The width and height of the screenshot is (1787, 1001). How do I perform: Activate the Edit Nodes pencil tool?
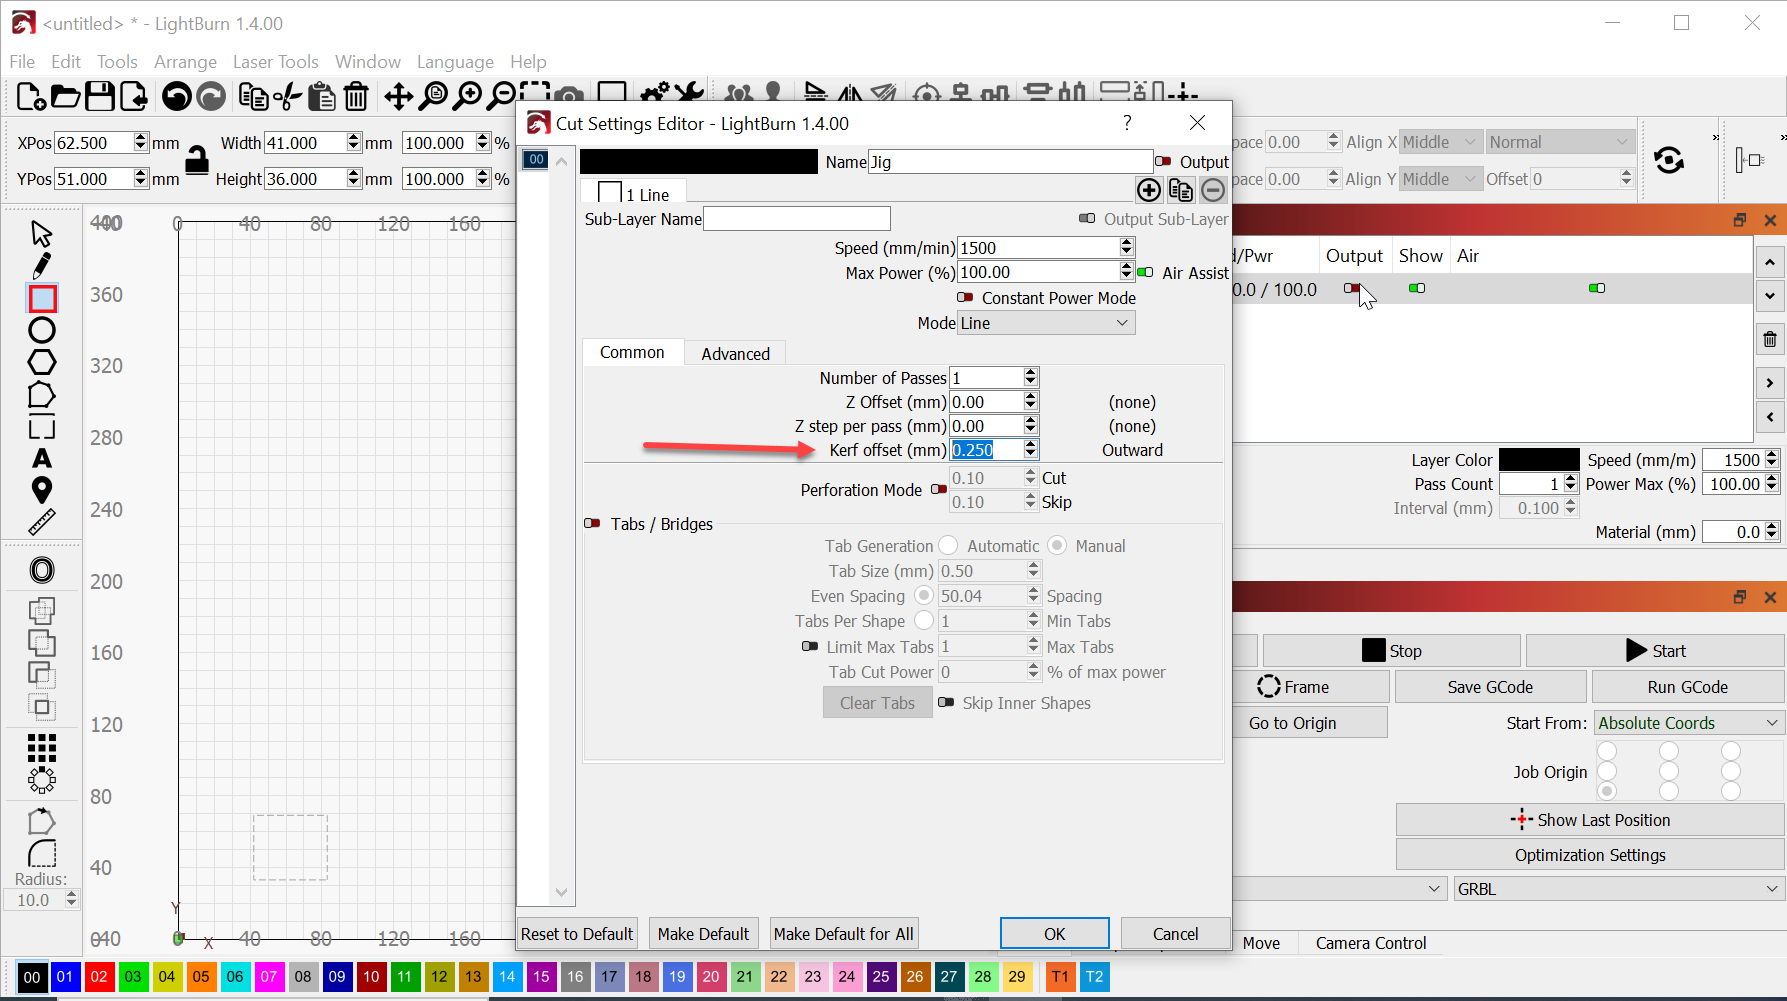coord(42,264)
